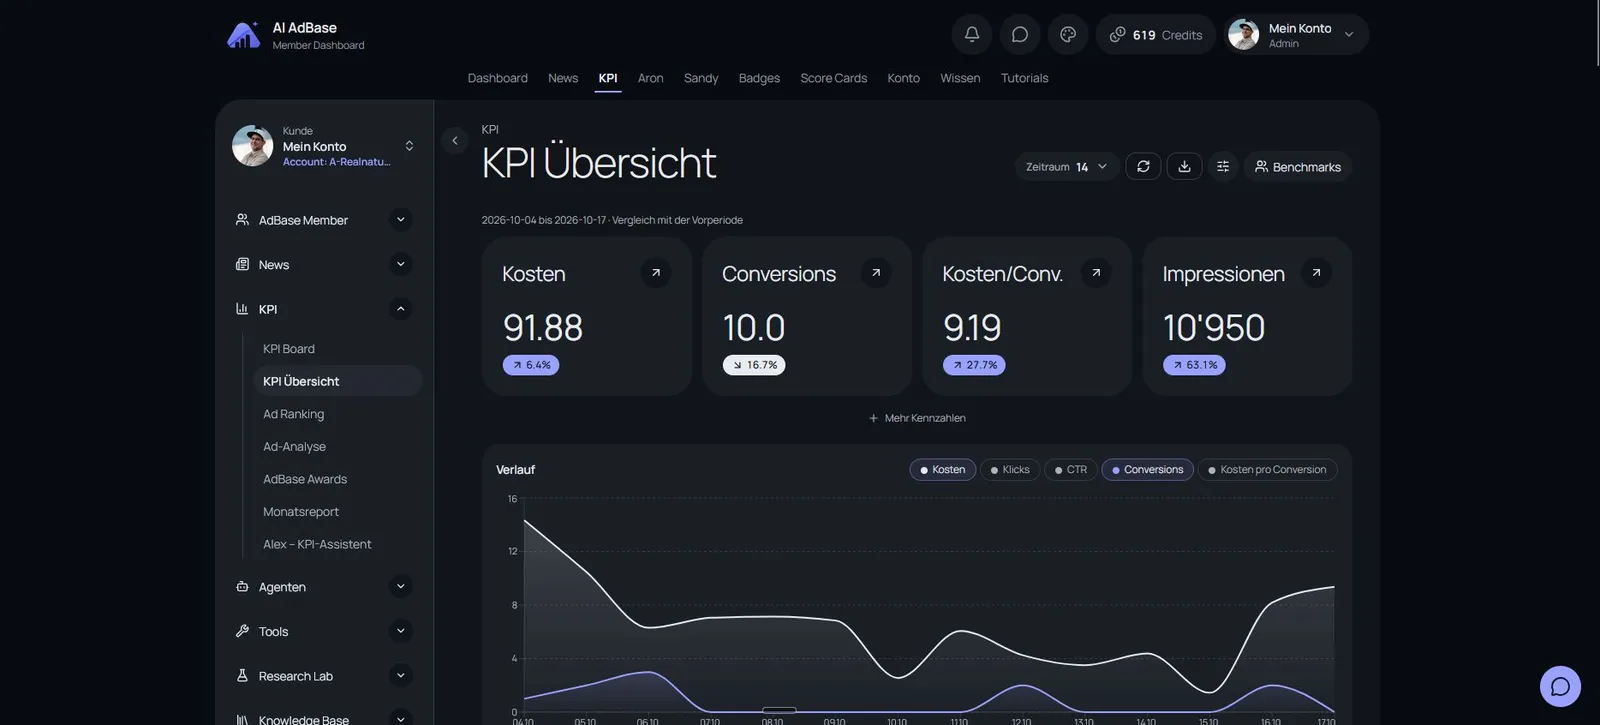Open the floating chat bubble
Viewport: 1600px width, 725px height.
click(x=1560, y=686)
